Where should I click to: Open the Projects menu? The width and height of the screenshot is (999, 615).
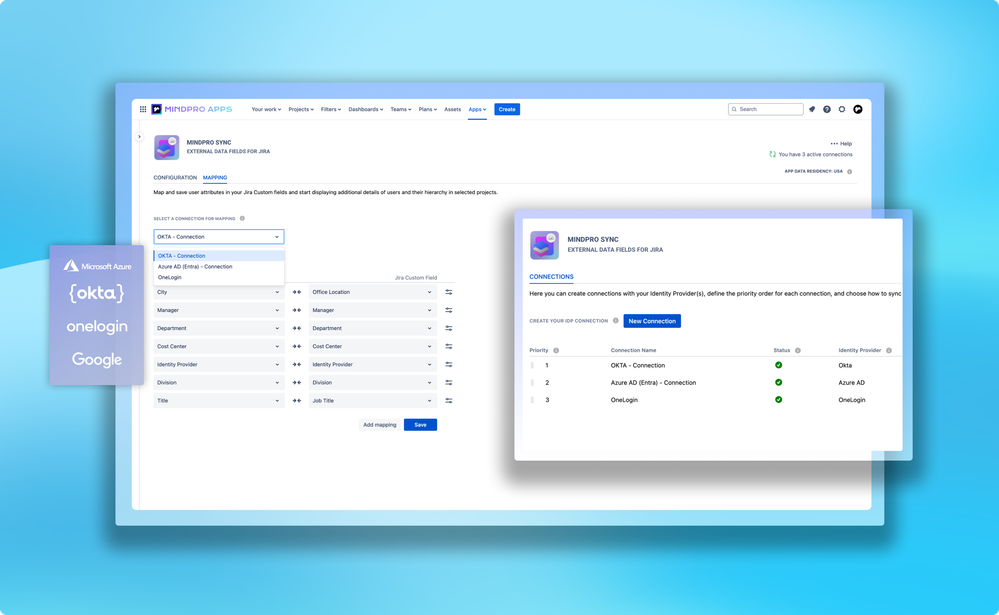pyautogui.click(x=301, y=109)
